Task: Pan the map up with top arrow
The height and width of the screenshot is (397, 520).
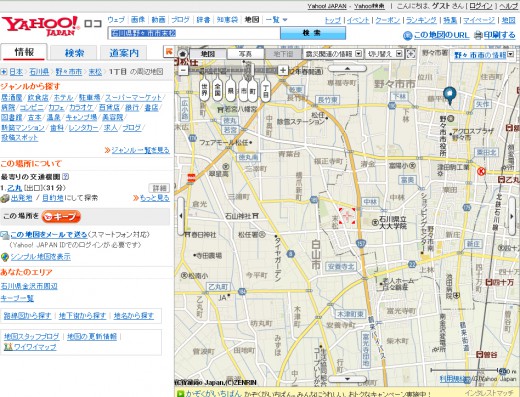Action: point(347,68)
